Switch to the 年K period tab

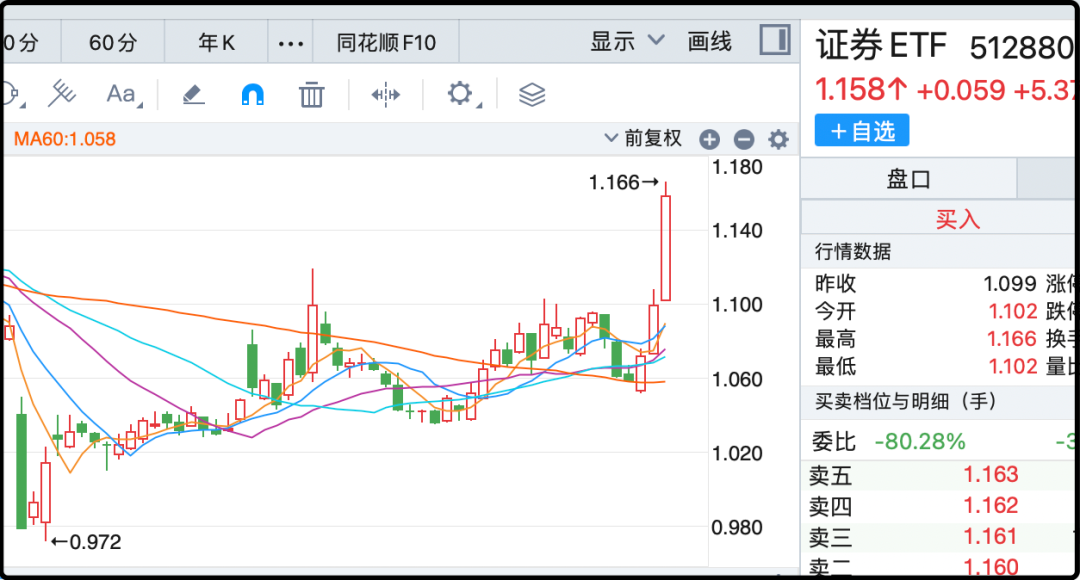point(216,43)
